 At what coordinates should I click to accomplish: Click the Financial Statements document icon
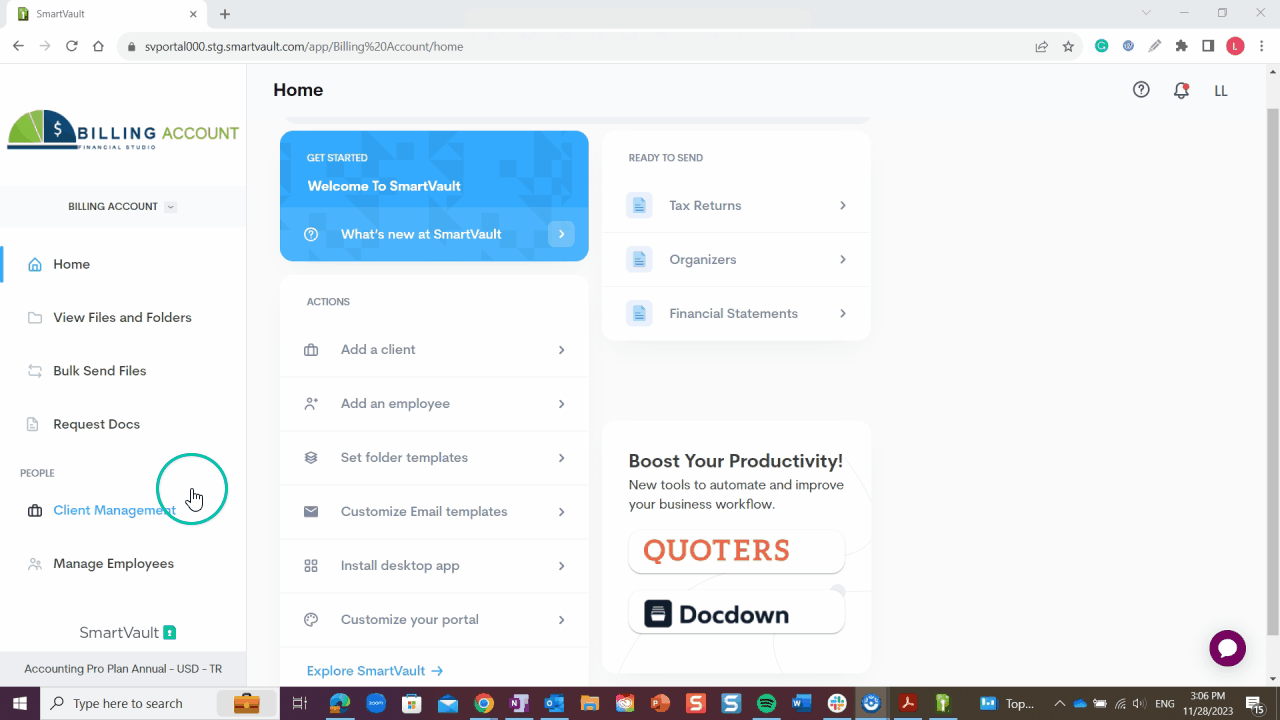(x=639, y=313)
